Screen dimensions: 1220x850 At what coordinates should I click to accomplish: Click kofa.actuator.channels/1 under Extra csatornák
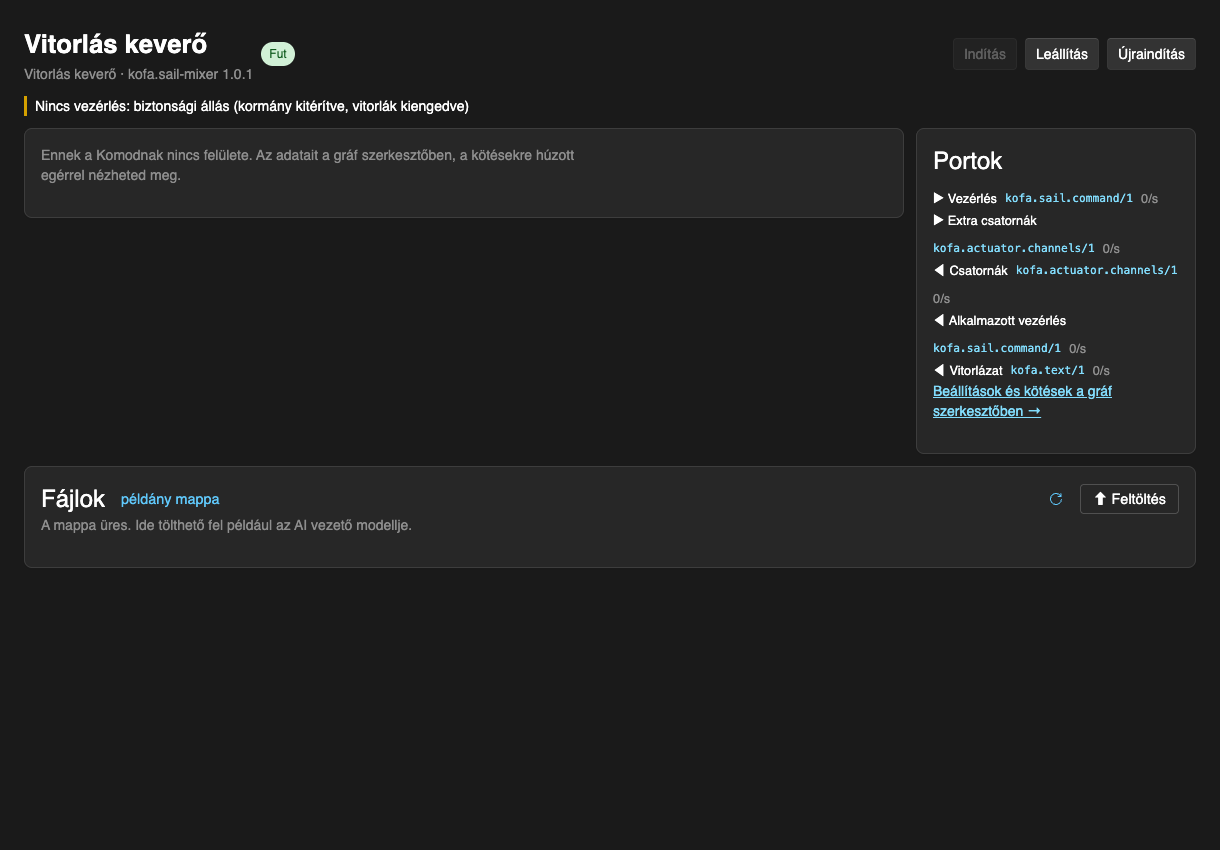1014,248
